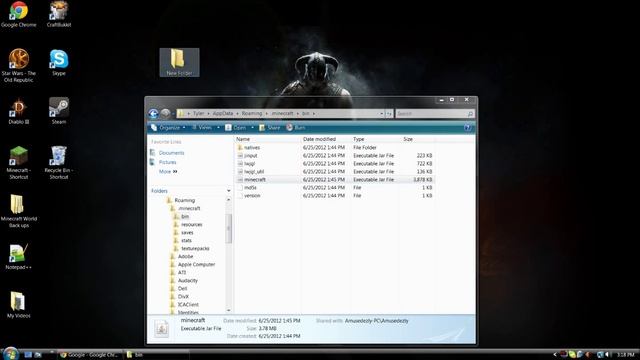Open Google Chrome desktop shortcut
The height and width of the screenshot is (360, 640).
tap(18, 14)
